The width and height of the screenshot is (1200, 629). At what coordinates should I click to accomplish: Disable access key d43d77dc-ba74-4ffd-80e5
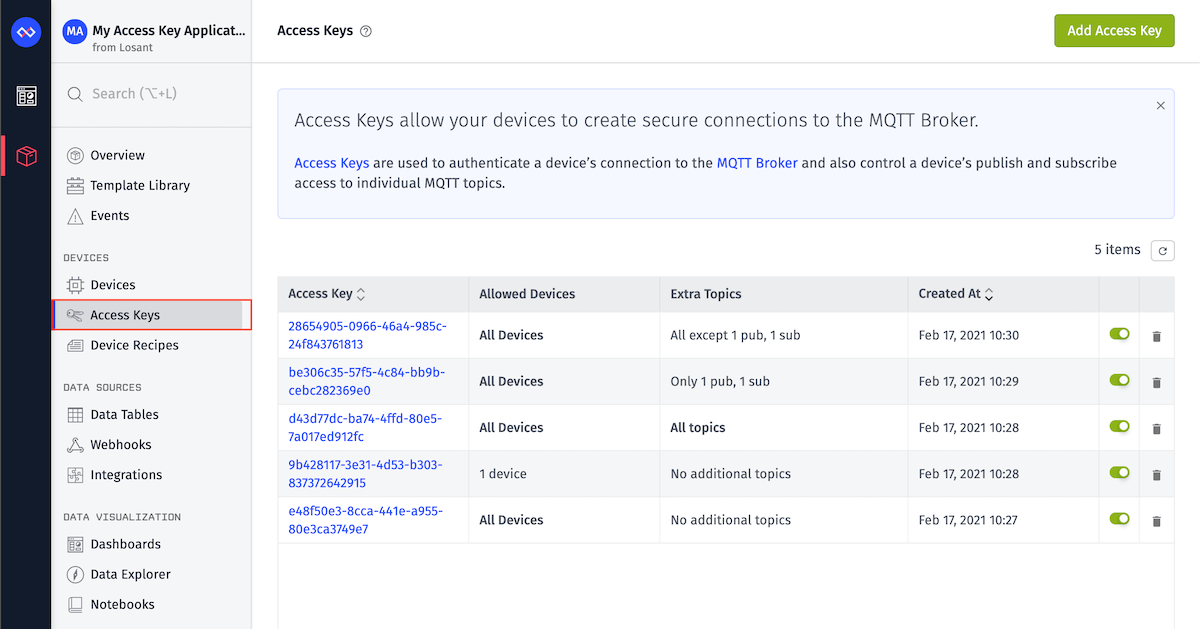1119,426
